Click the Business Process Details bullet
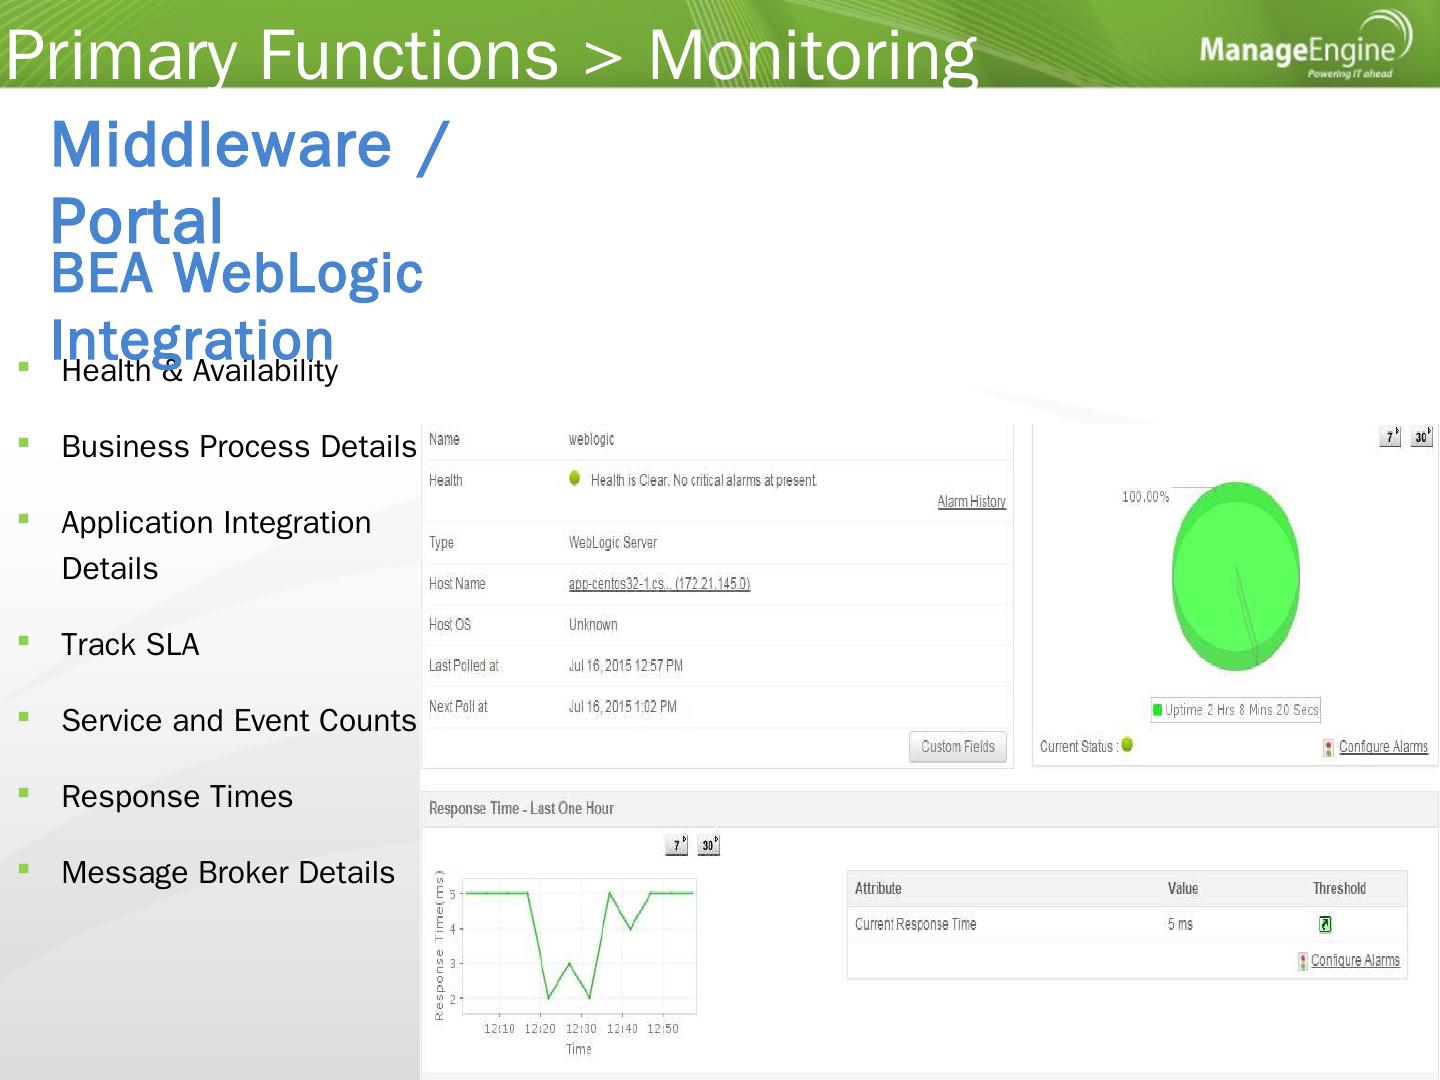 (x=239, y=447)
